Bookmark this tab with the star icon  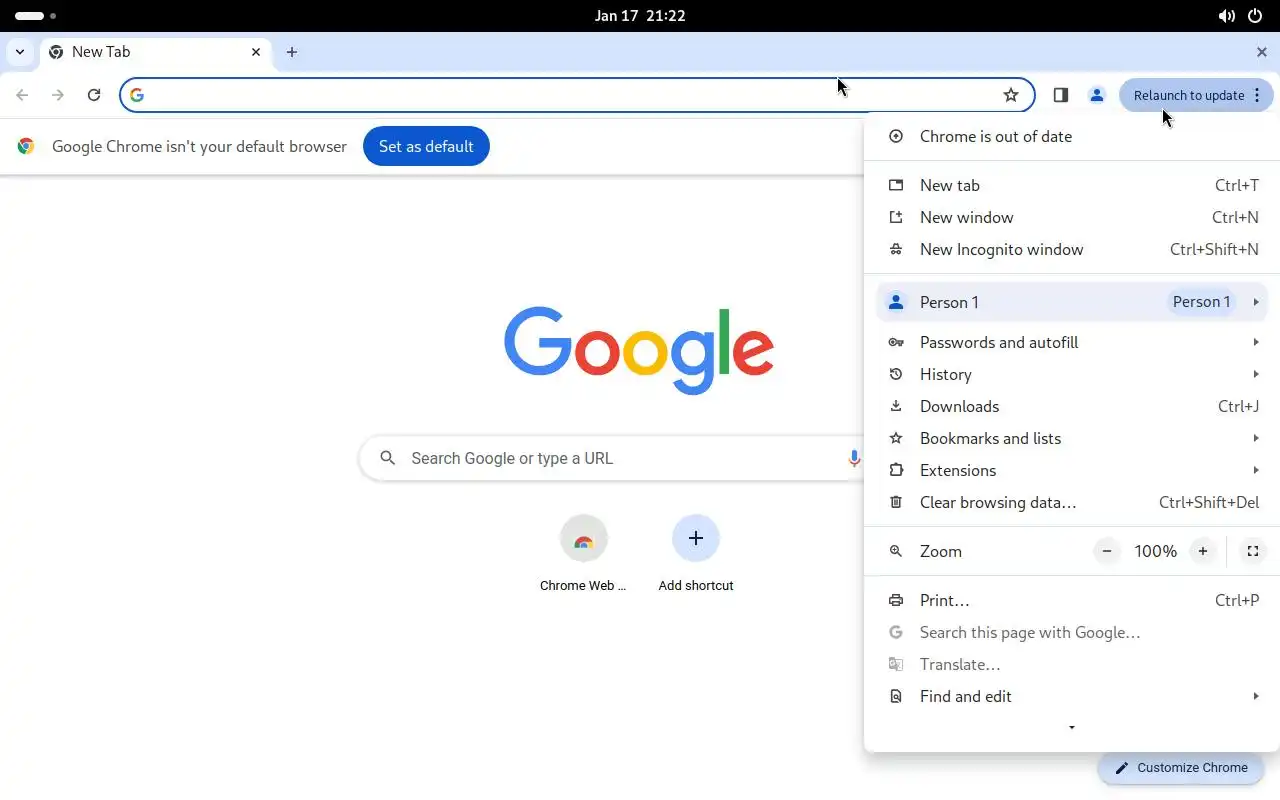click(x=1011, y=95)
